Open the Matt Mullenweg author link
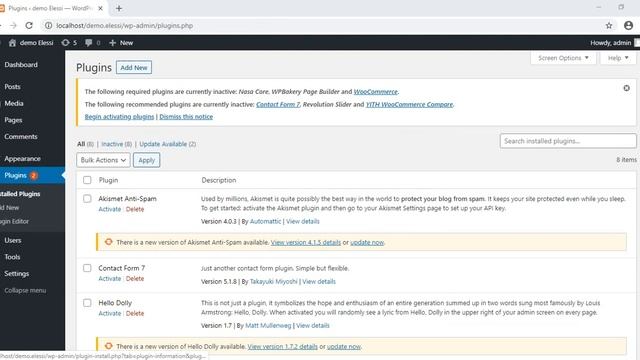 [268, 325]
